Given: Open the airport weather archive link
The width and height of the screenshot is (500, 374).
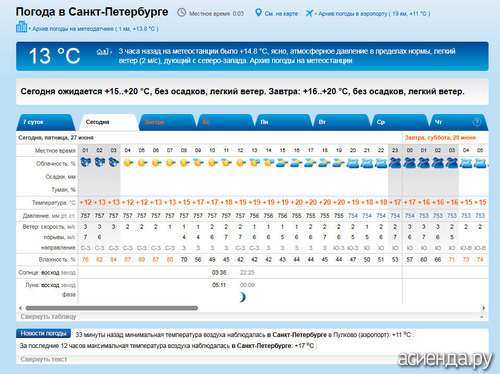Looking at the screenshot, I should (x=374, y=14).
